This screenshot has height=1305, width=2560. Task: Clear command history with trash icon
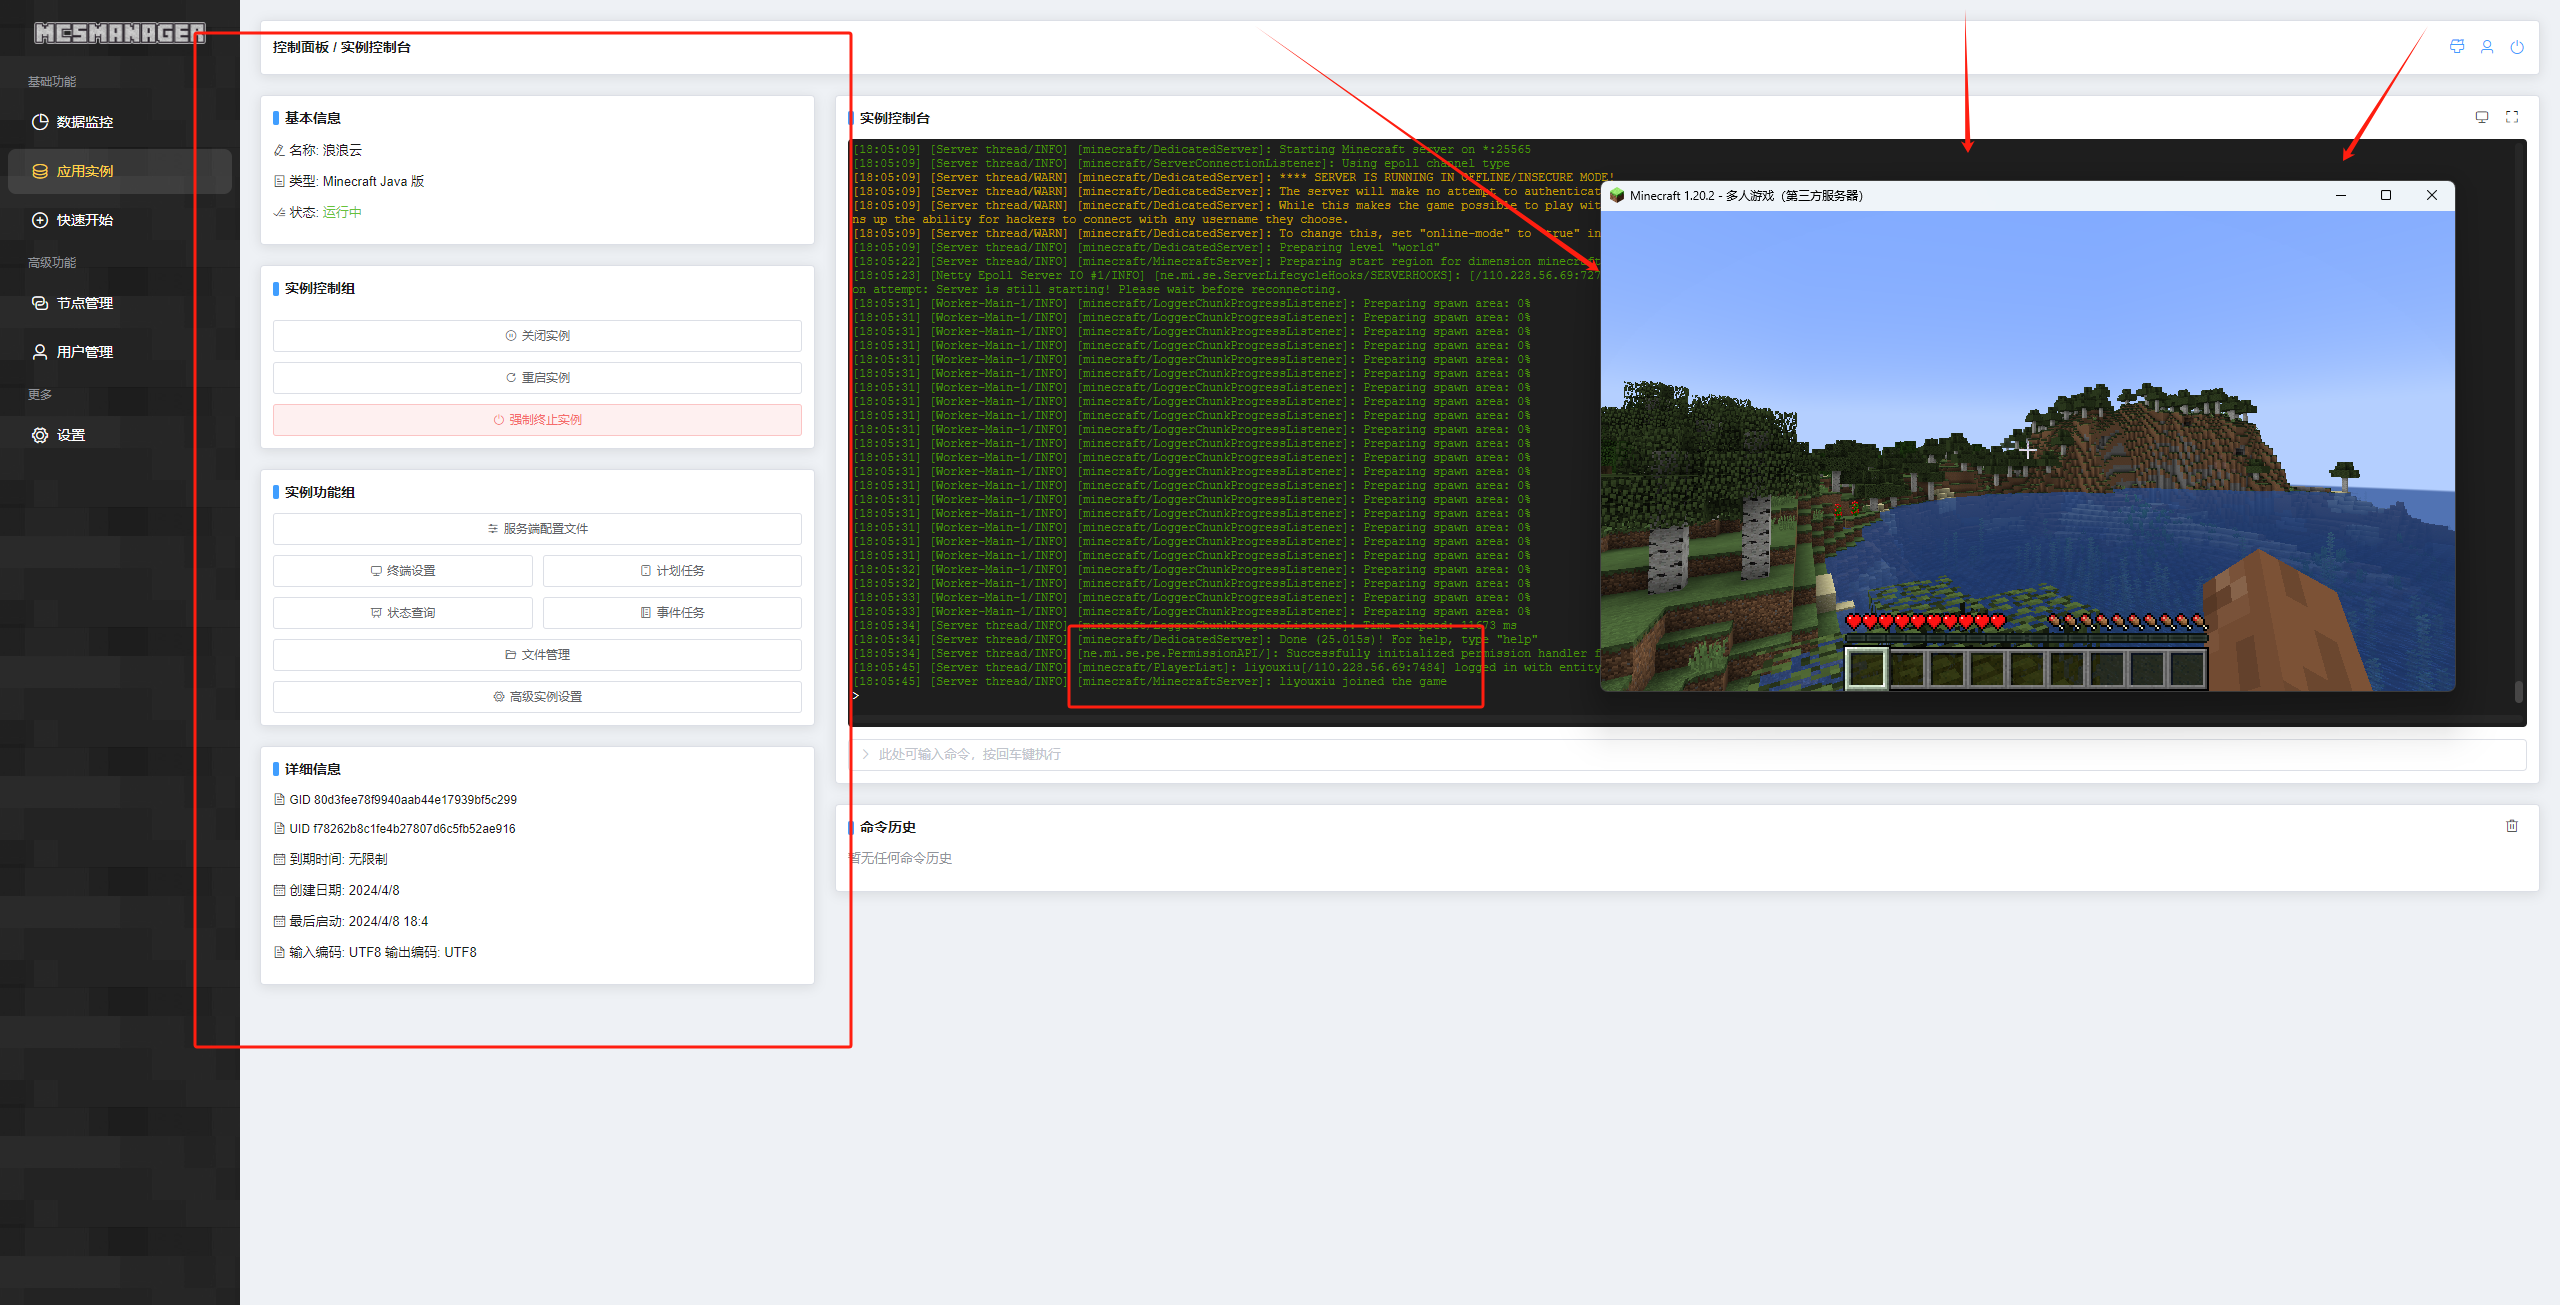click(x=2512, y=826)
